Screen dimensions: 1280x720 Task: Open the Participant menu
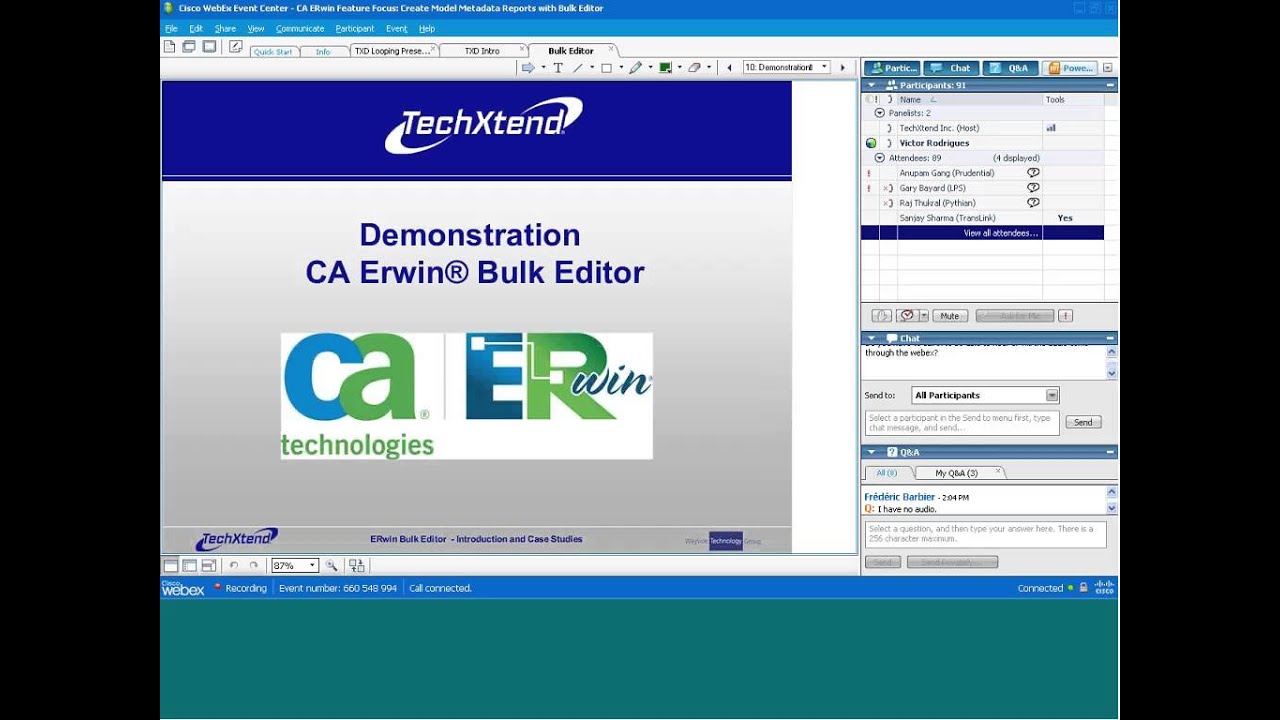[x=355, y=29]
